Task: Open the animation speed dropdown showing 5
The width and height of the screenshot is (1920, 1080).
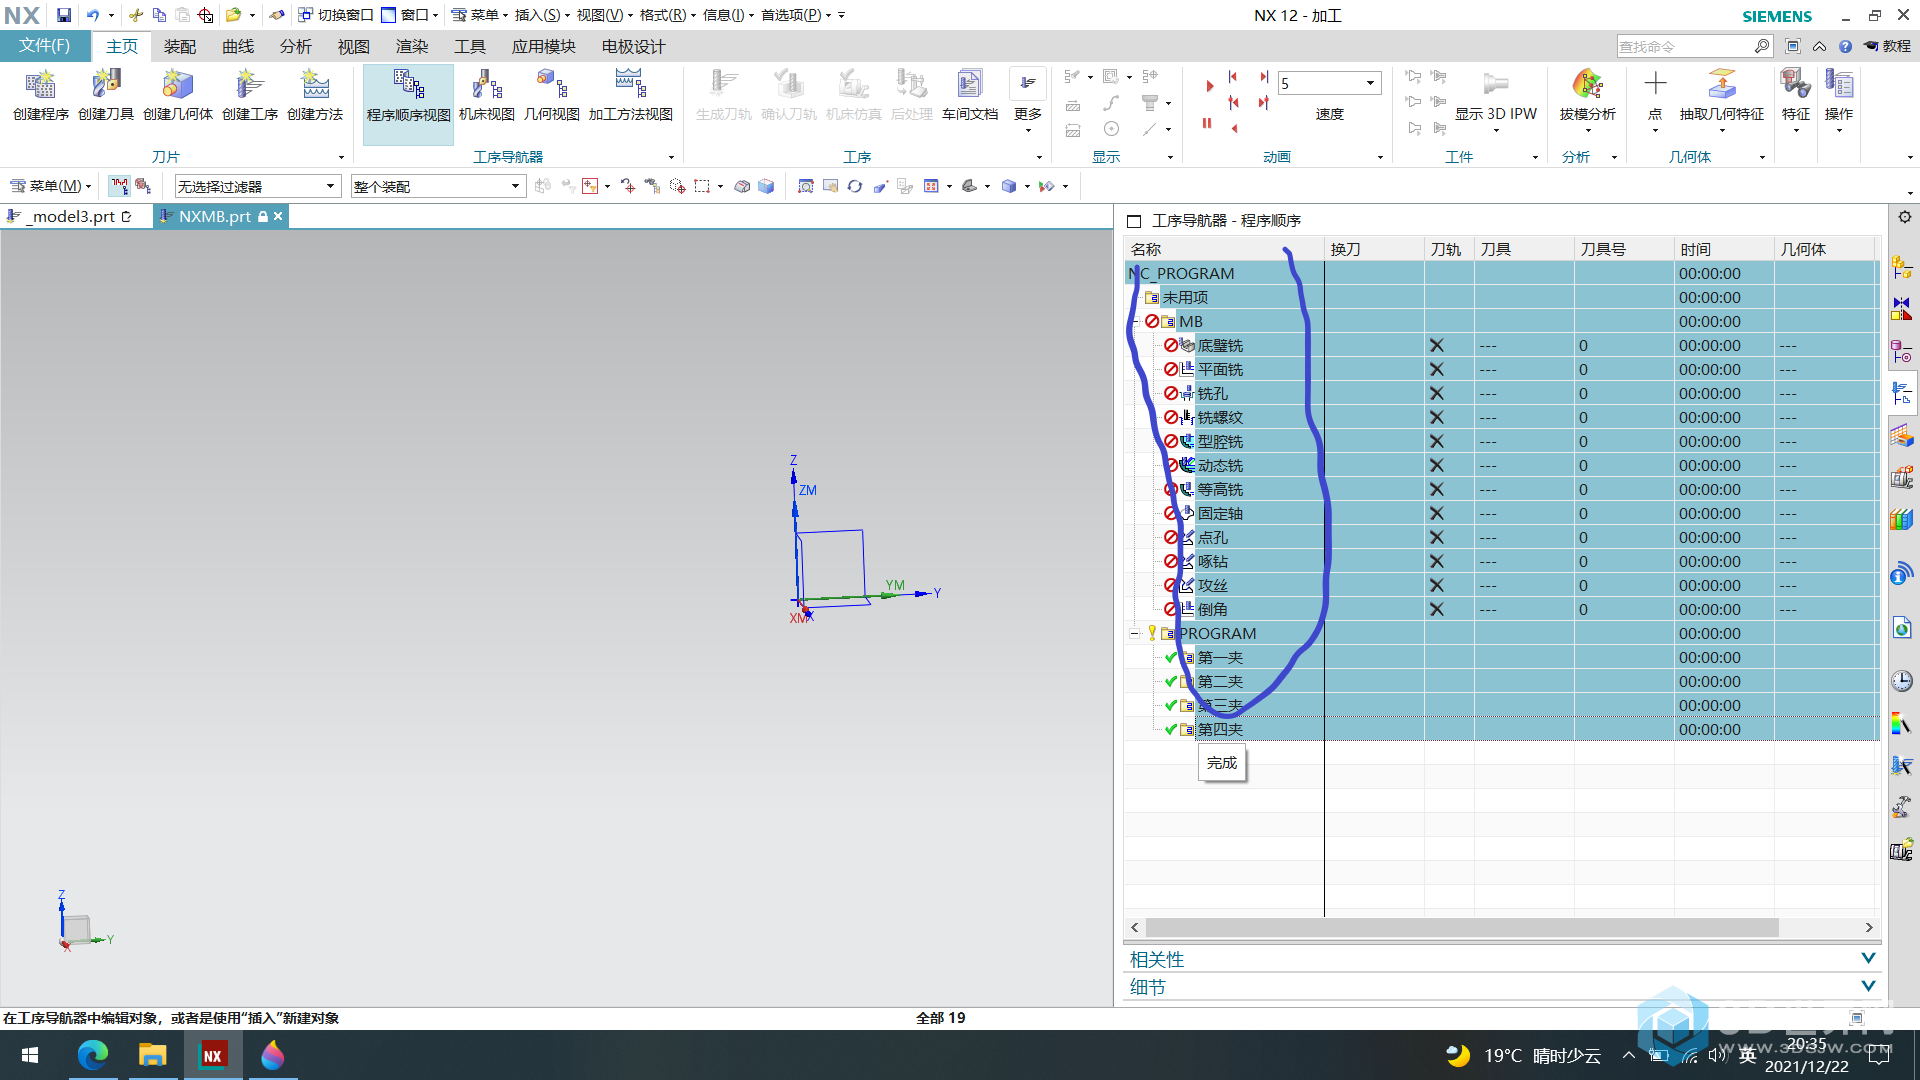Action: pos(1370,83)
